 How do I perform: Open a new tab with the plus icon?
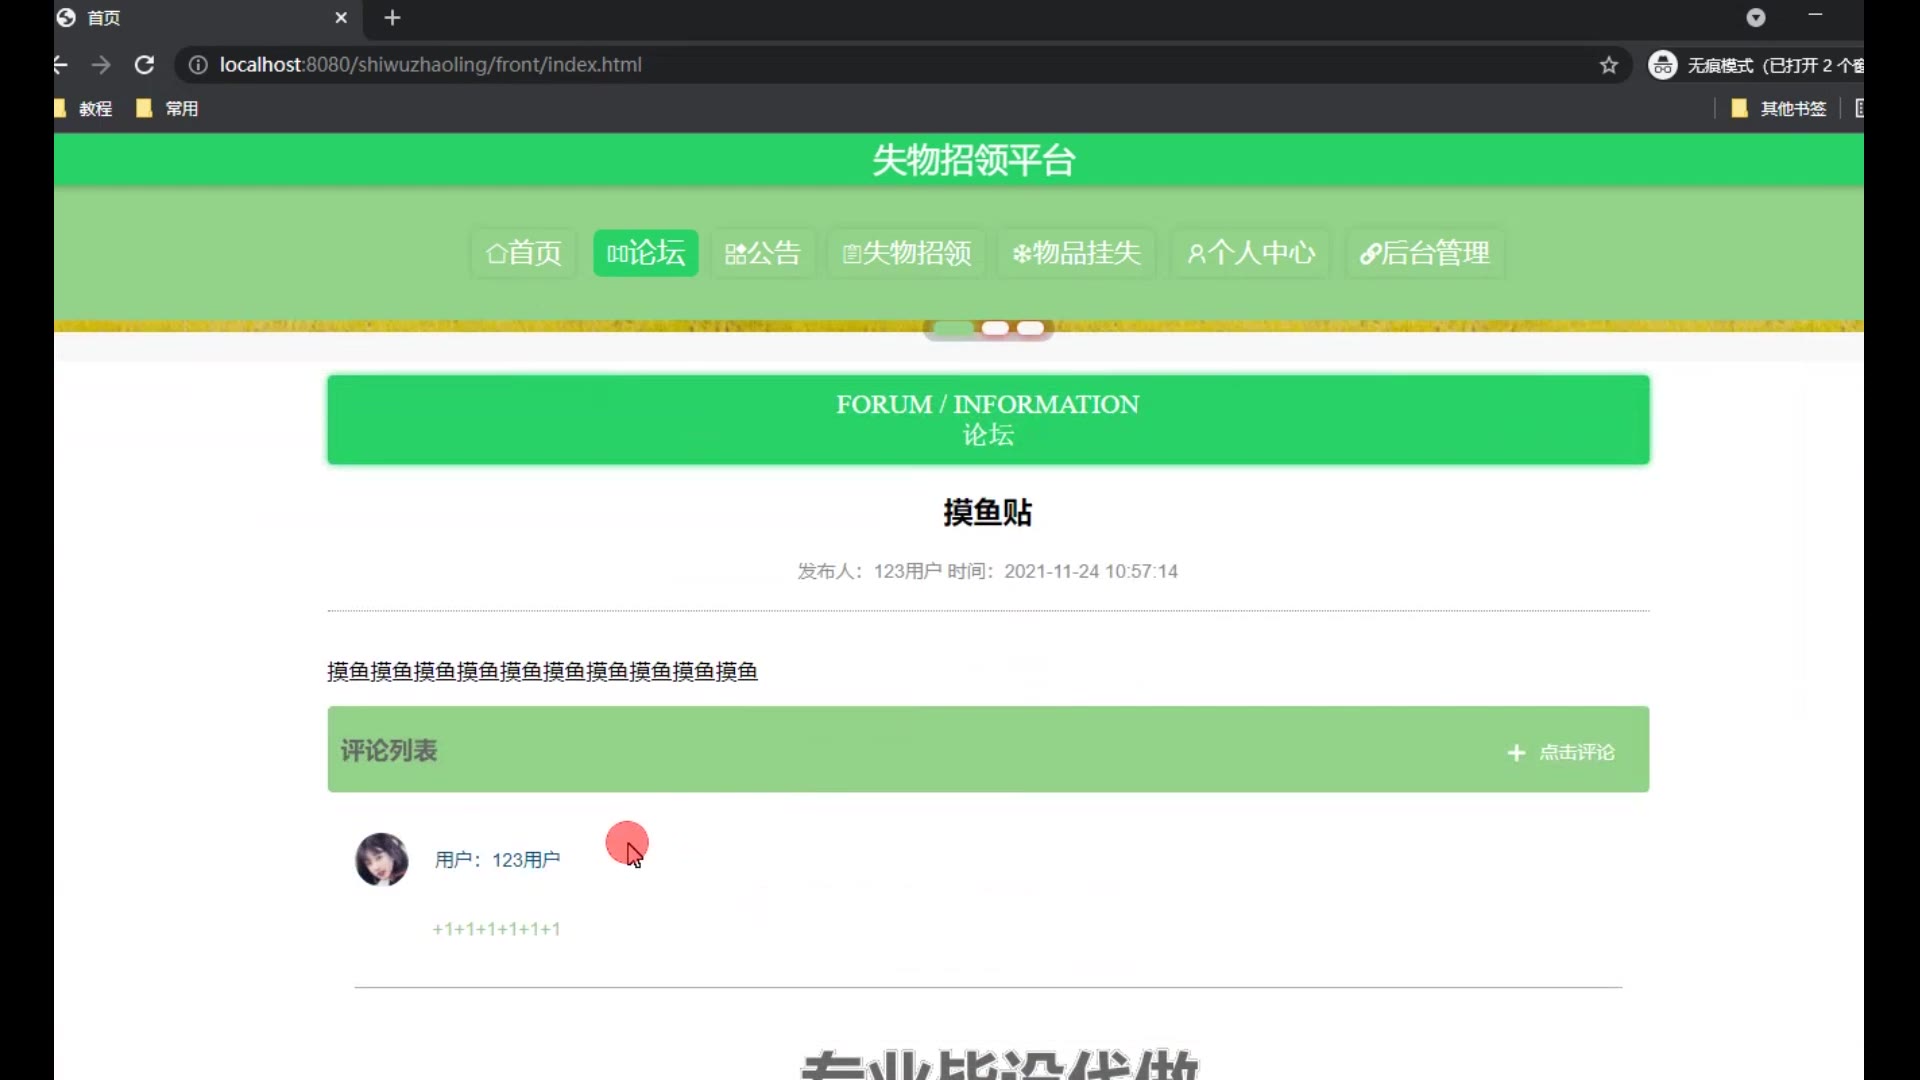[x=392, y=18]
